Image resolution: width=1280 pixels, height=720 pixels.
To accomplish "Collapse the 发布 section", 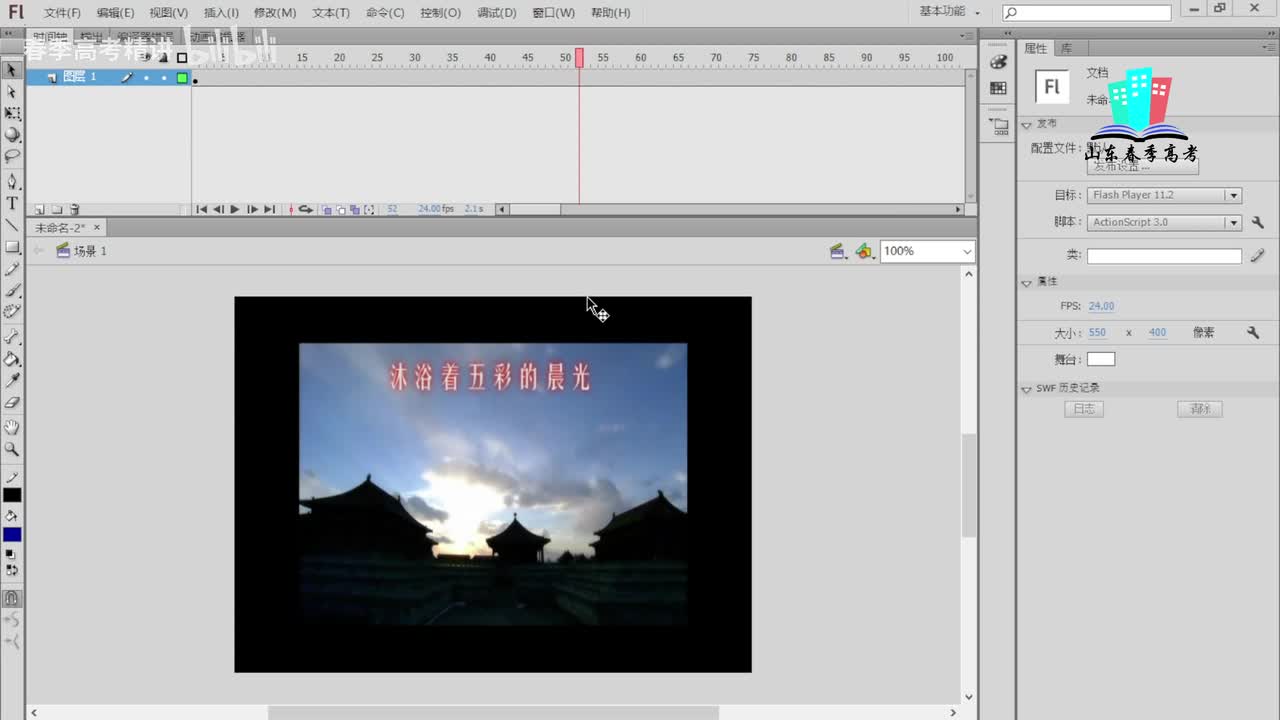I will tap(1026, 125).
